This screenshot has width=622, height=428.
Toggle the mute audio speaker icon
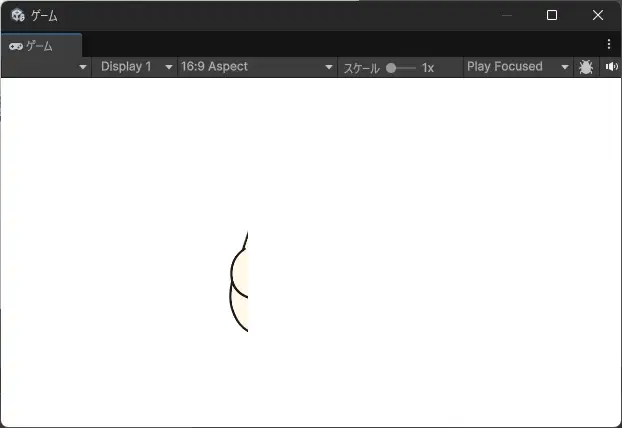pos(611,67)
